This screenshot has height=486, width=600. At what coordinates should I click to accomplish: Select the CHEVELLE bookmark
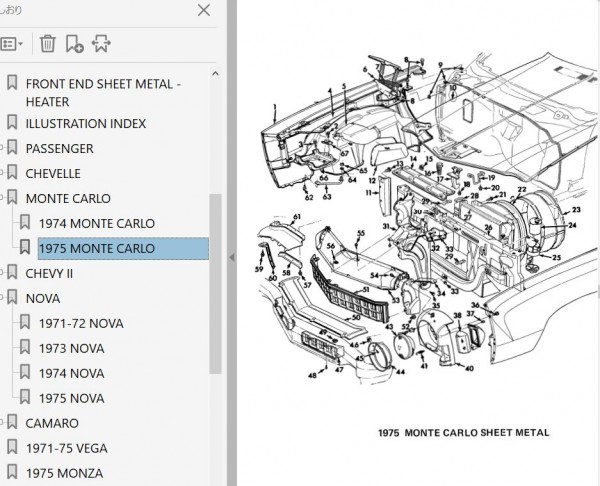pyautogui.click(x=53, y=173)
